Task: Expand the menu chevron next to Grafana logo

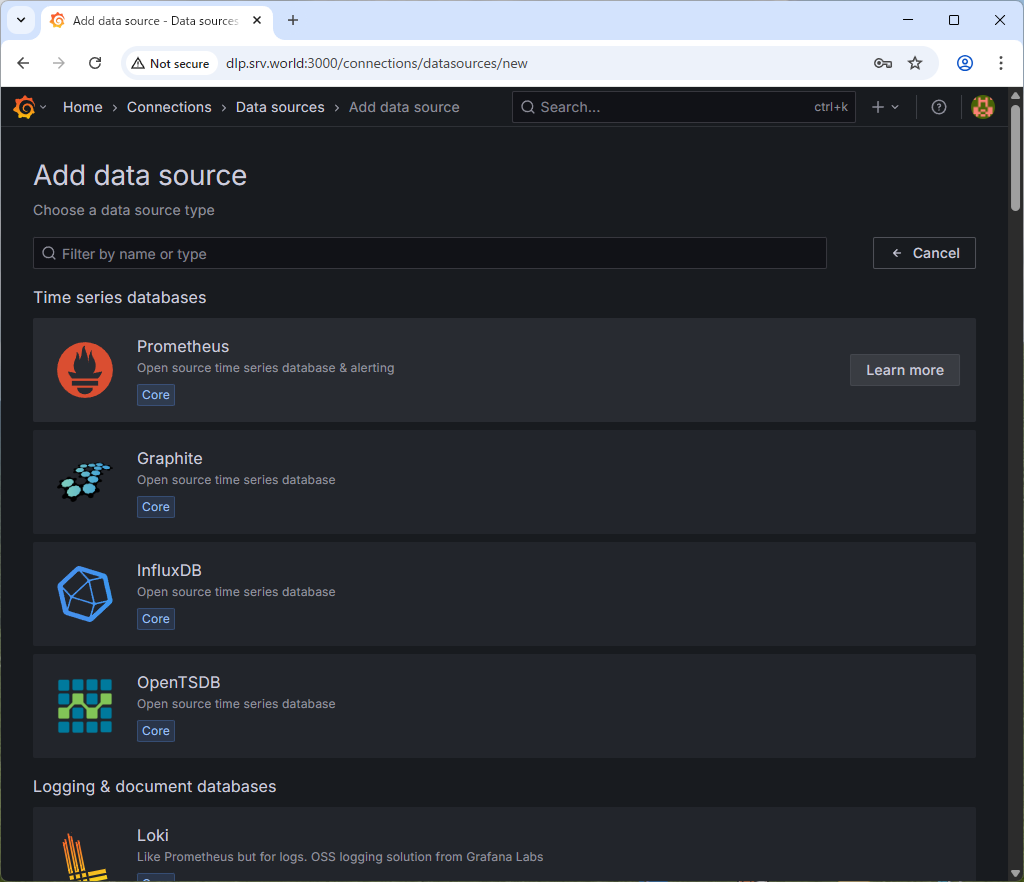Action: (x=43, y=107)
